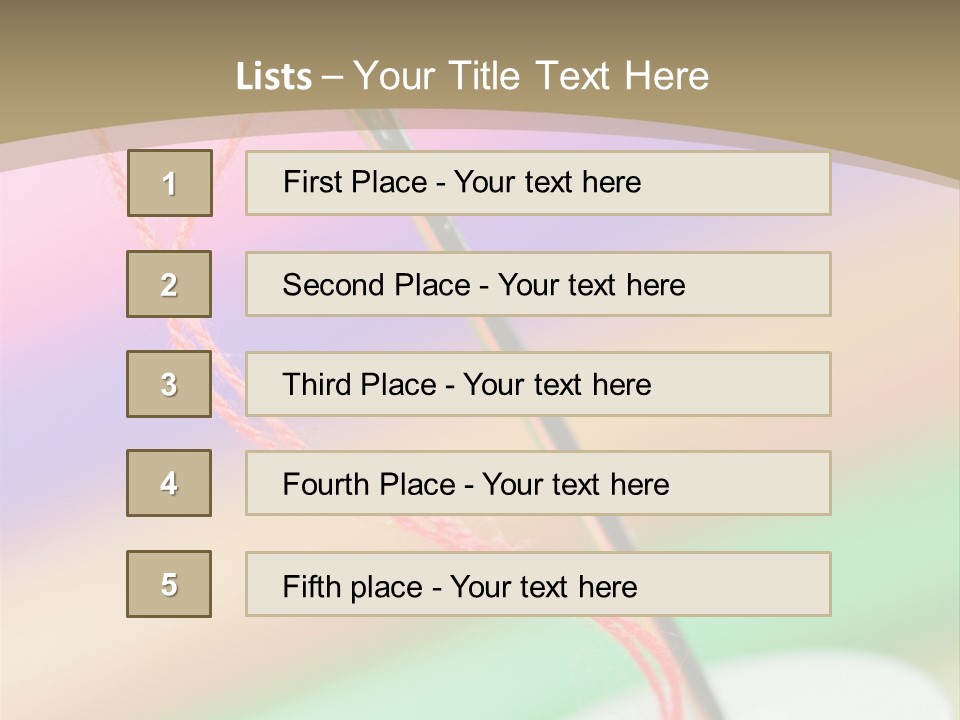
Task: Click "Your text here" in the Third Place bar
Action: 557,385
